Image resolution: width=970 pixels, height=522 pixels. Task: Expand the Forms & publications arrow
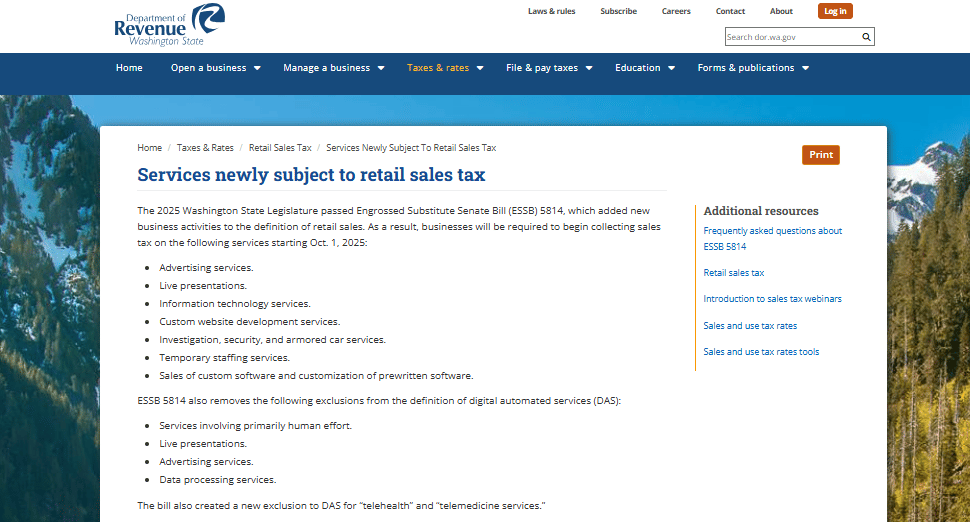pyautogui.click(x=805, y=68)
